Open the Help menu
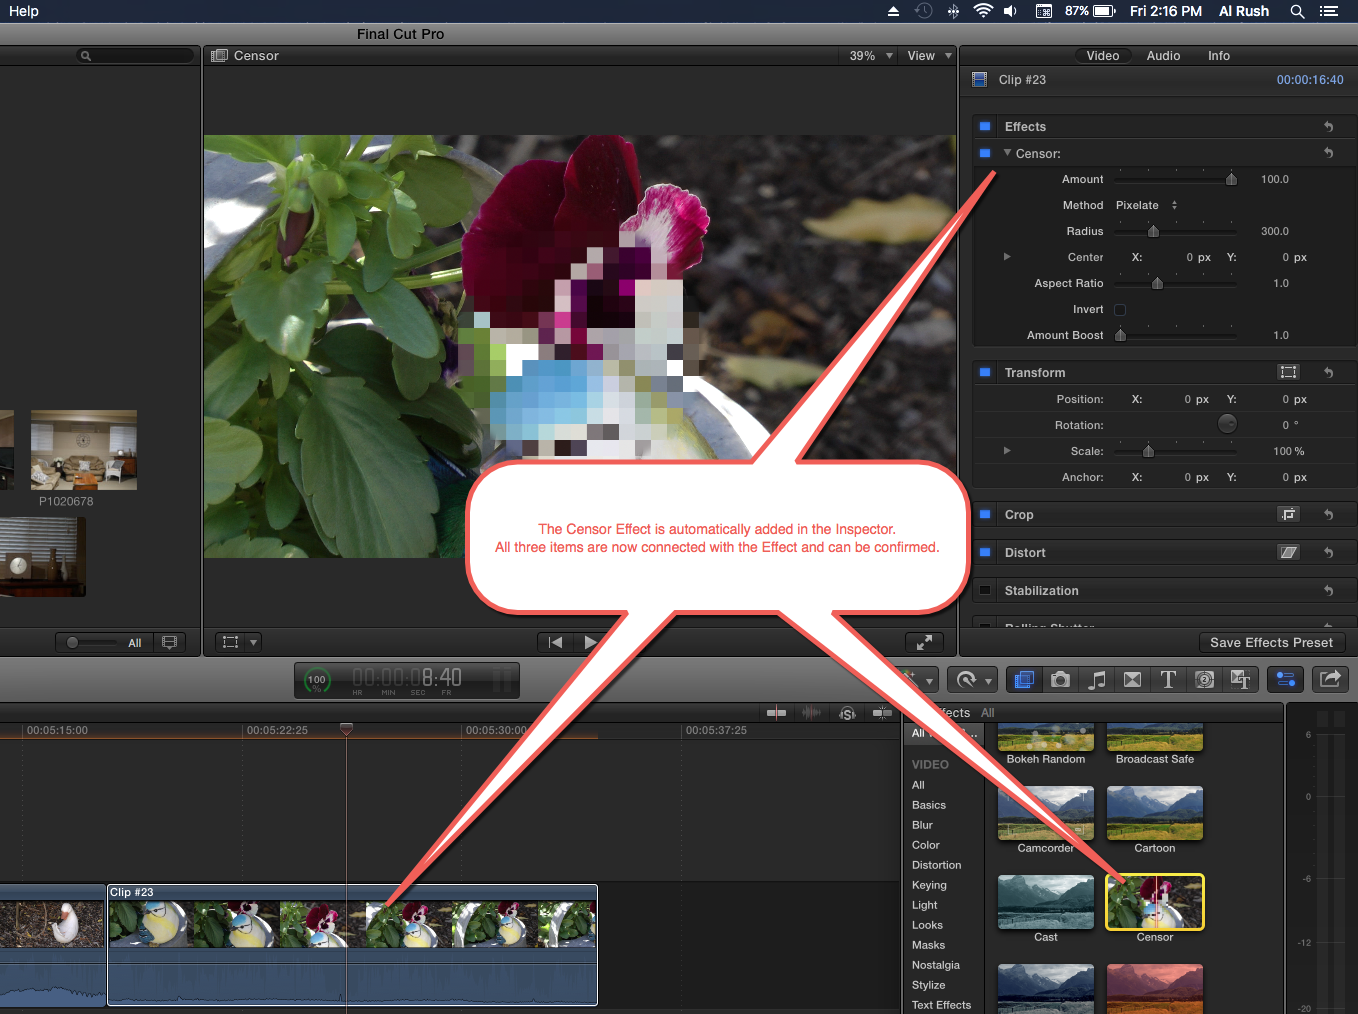The width and height of the screenshot is (1358, 1014). (24, 11)
